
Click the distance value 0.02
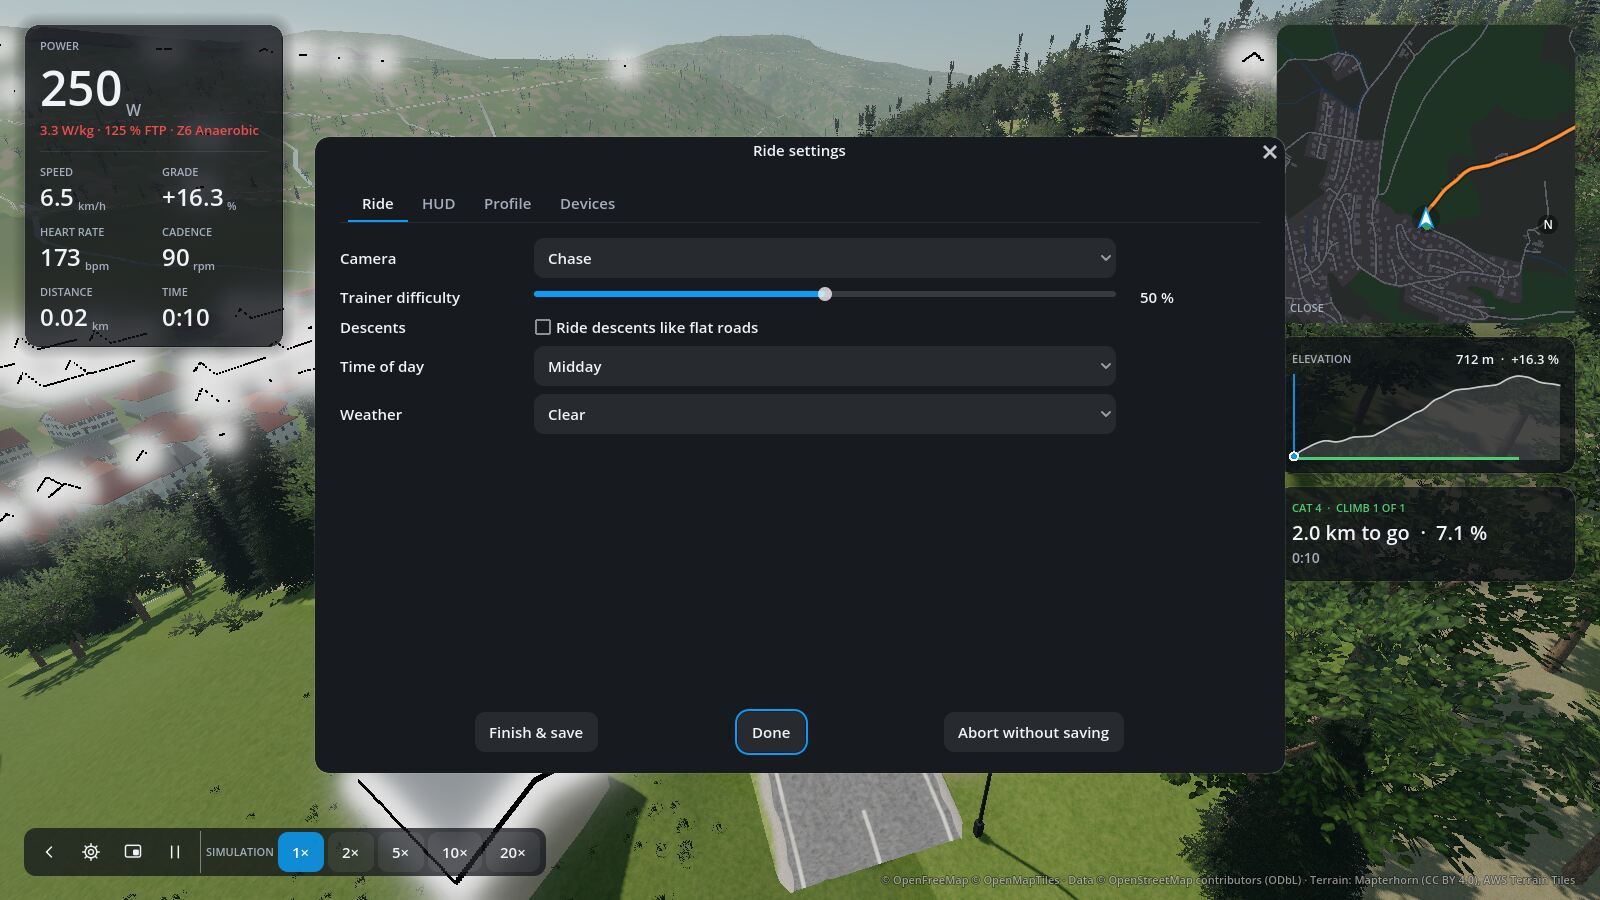pos(64,318)
